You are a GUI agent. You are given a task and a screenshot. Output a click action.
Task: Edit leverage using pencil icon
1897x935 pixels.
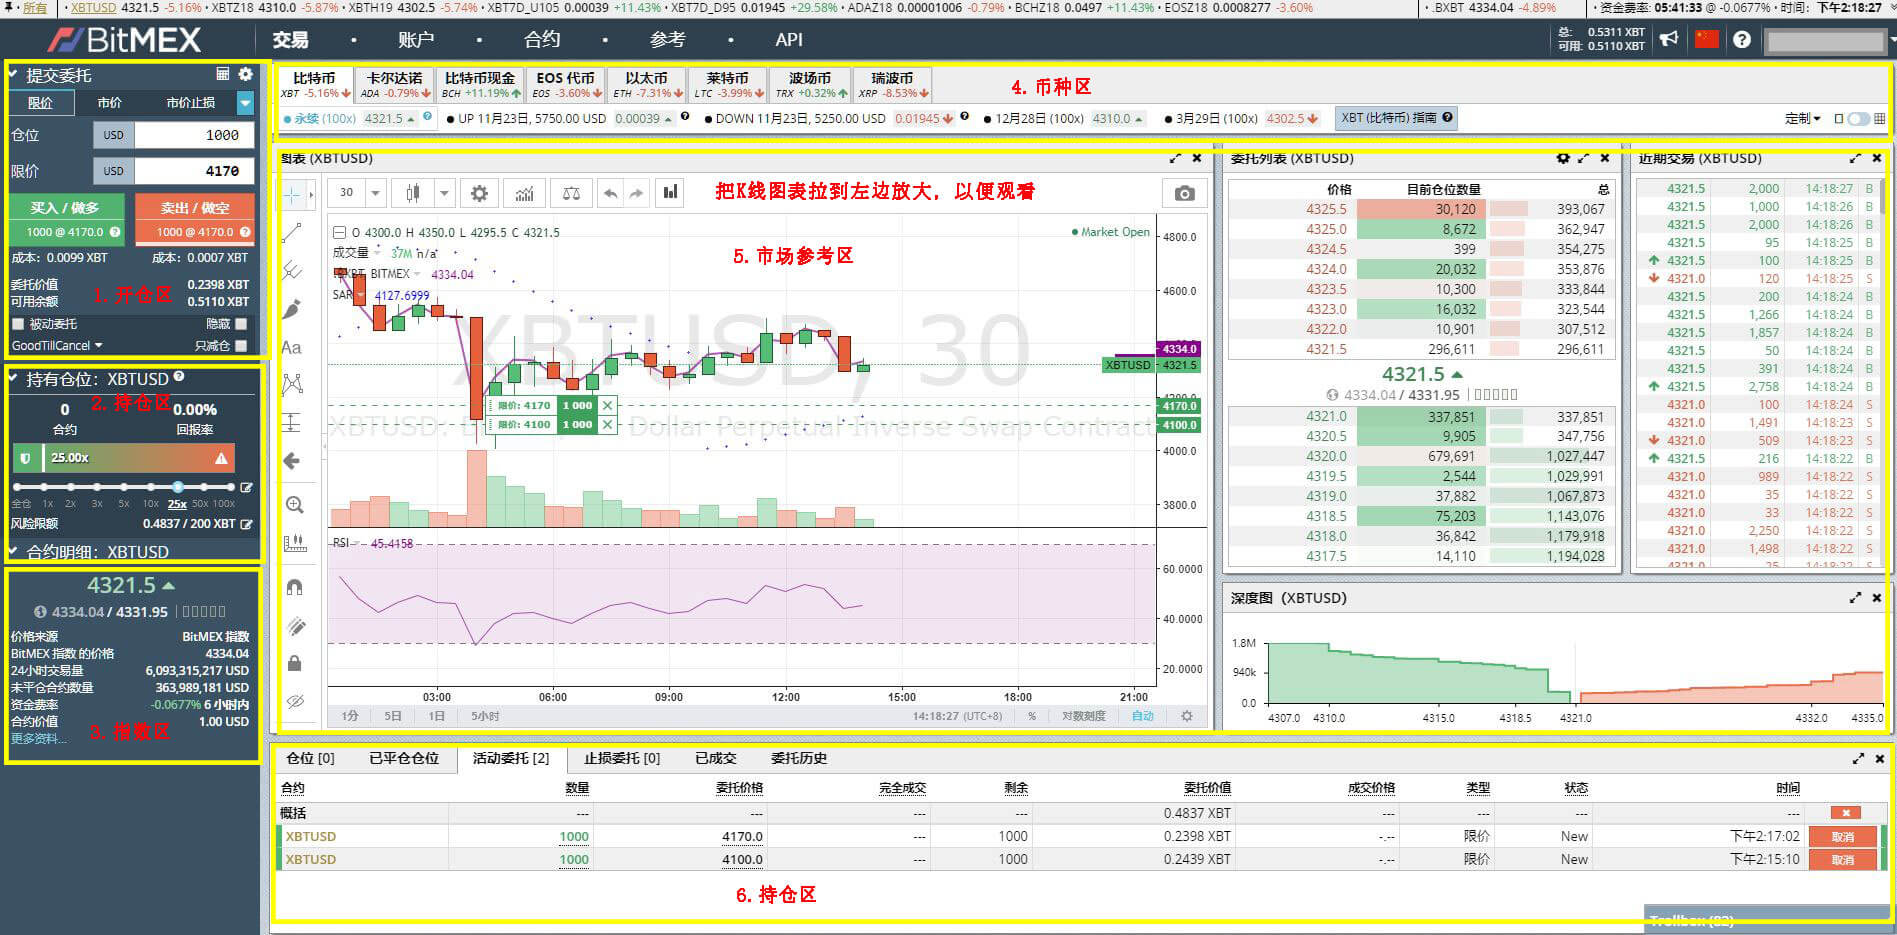[247, 488]
